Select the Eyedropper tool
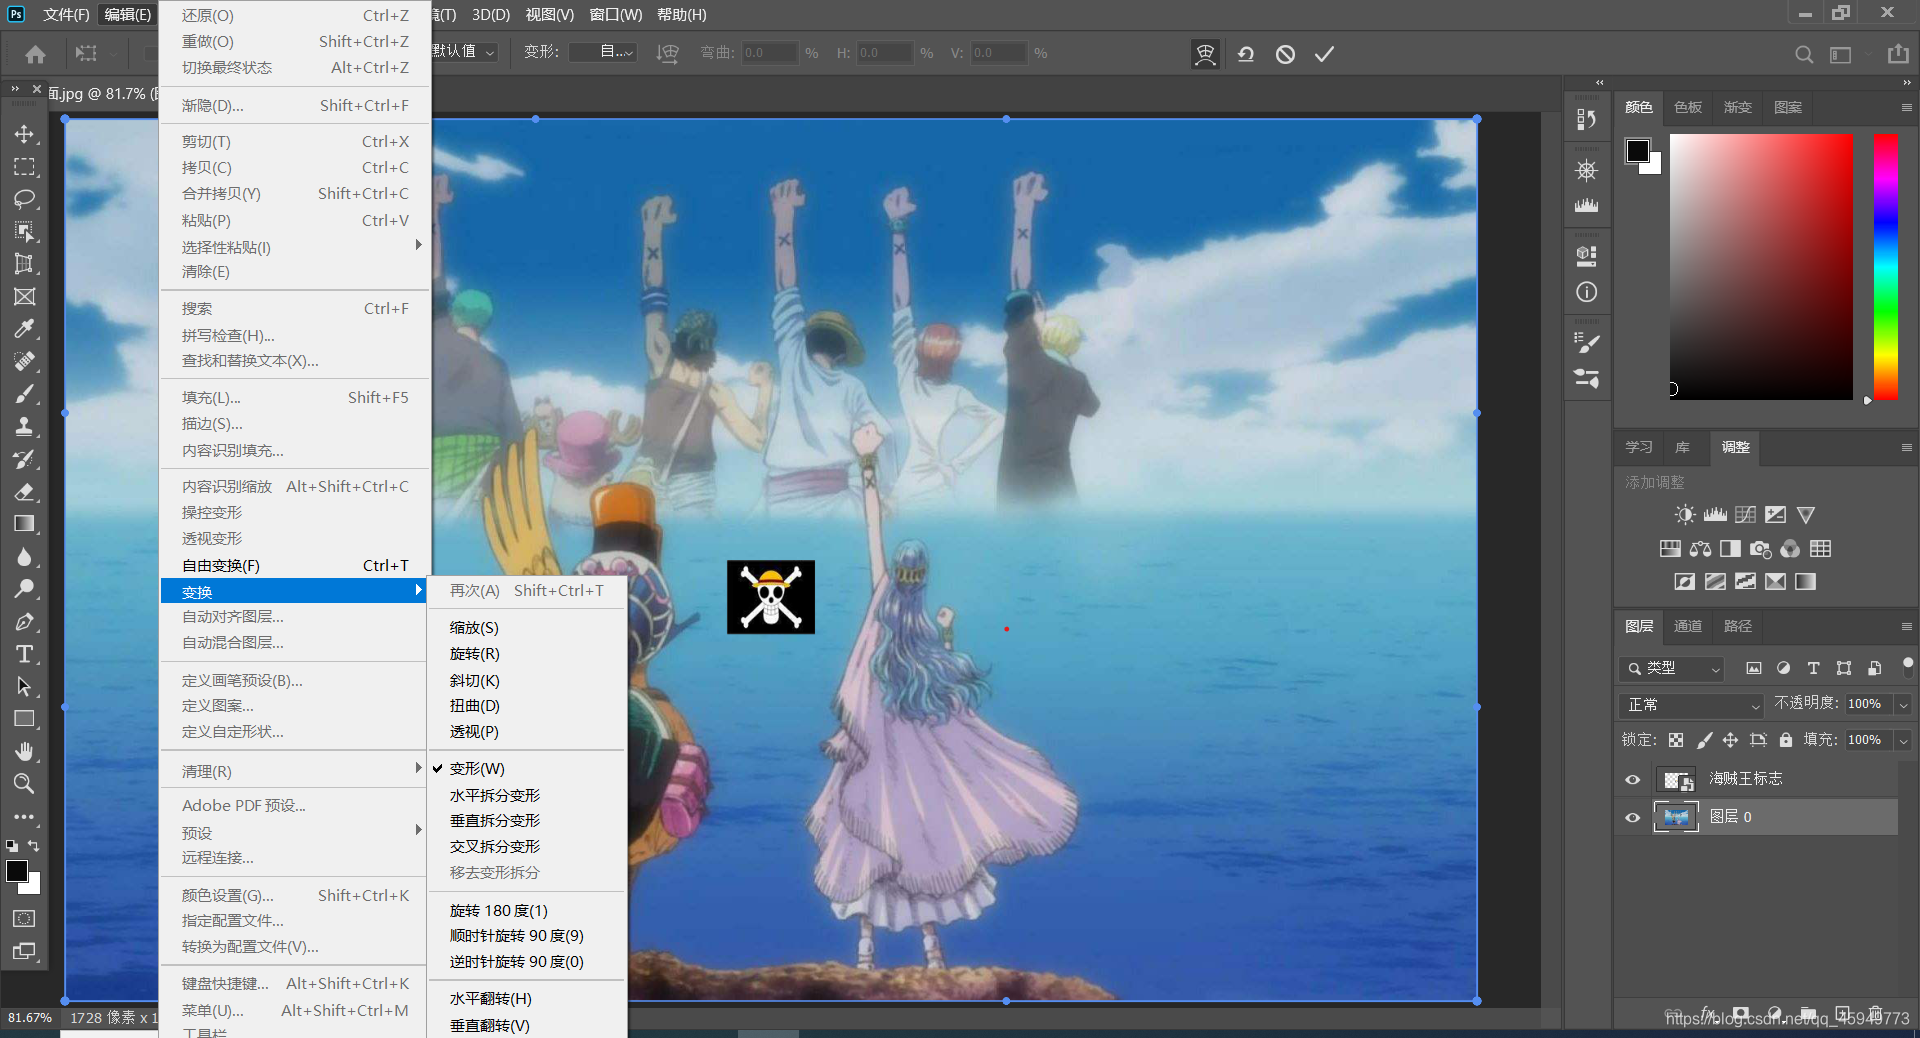1920x1038 pixels. click(x=24, y=329)
